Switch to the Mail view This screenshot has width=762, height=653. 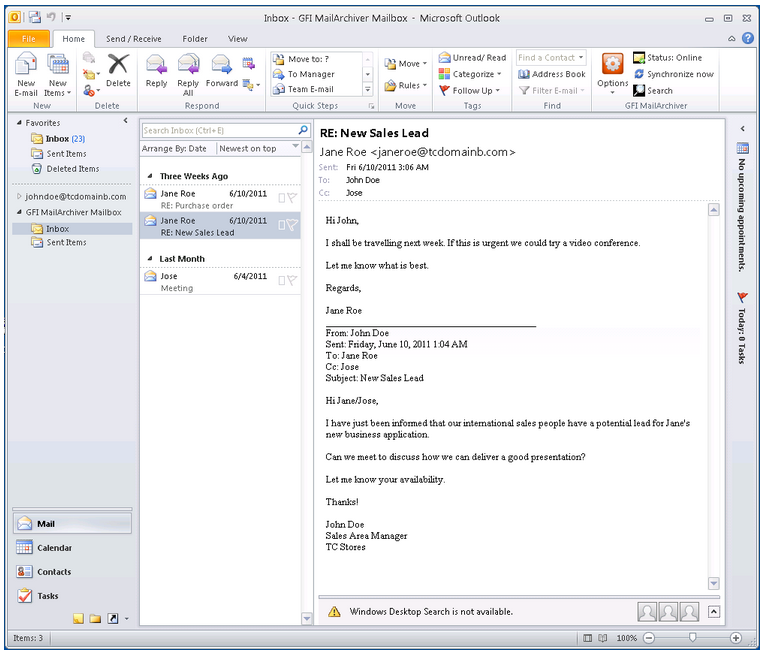pos(72,523)
